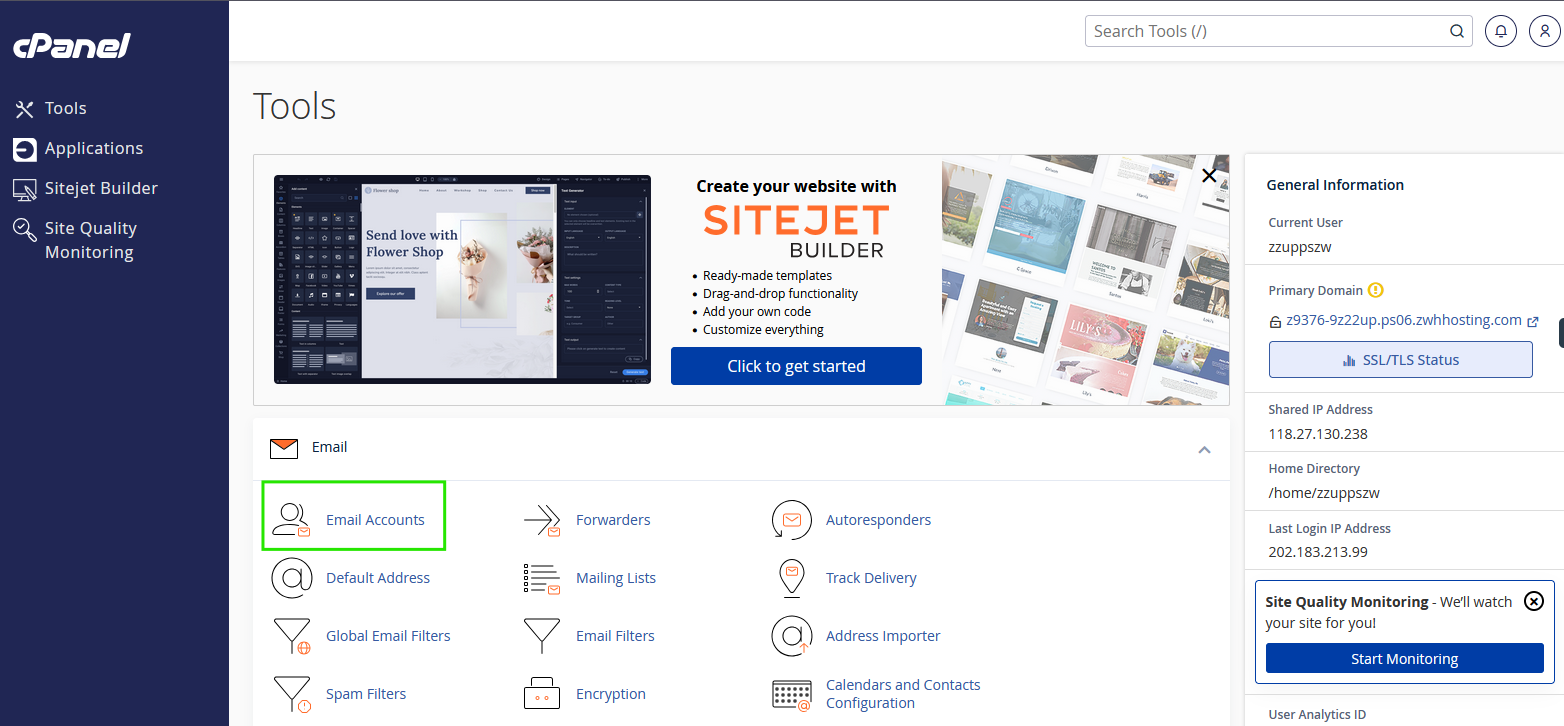This screenshot has width=1564, height=726.
Task: Open Calendars and Contacts Configuration link
Action: point(903,694)
